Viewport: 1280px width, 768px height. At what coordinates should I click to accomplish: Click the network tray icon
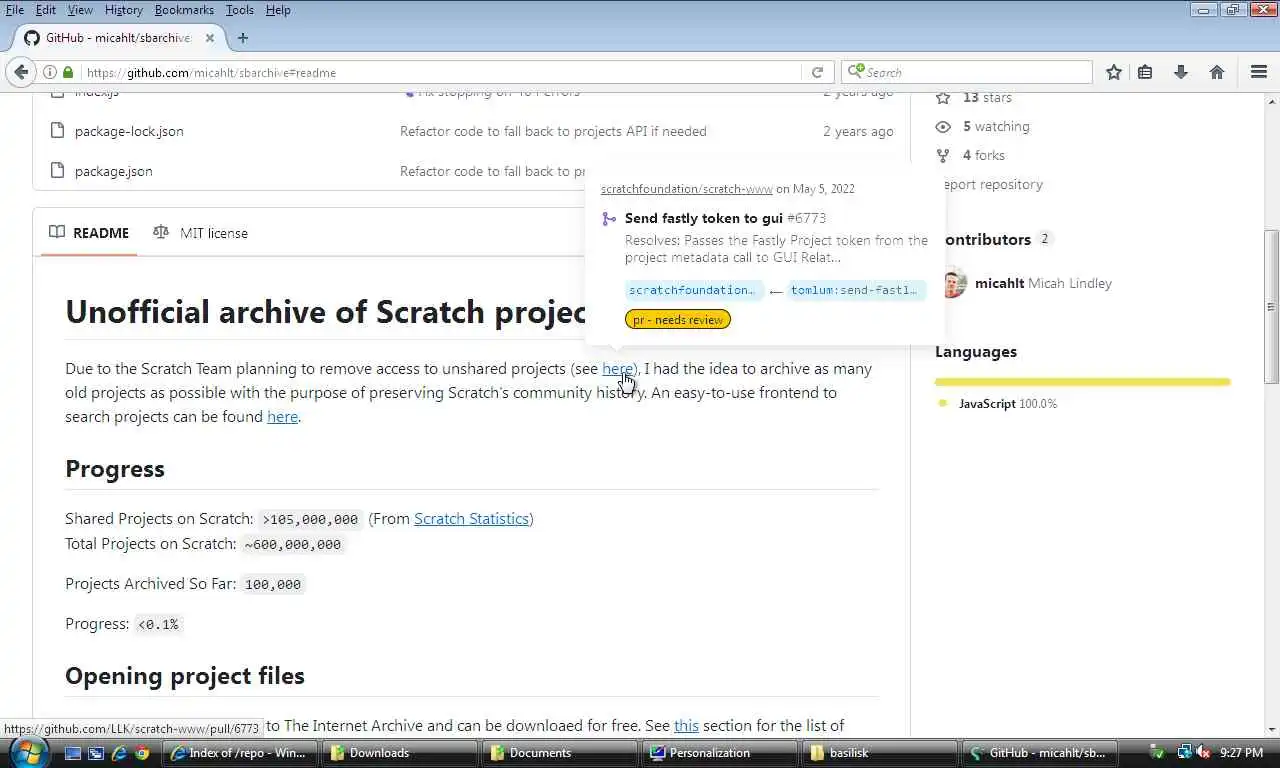1184,752
